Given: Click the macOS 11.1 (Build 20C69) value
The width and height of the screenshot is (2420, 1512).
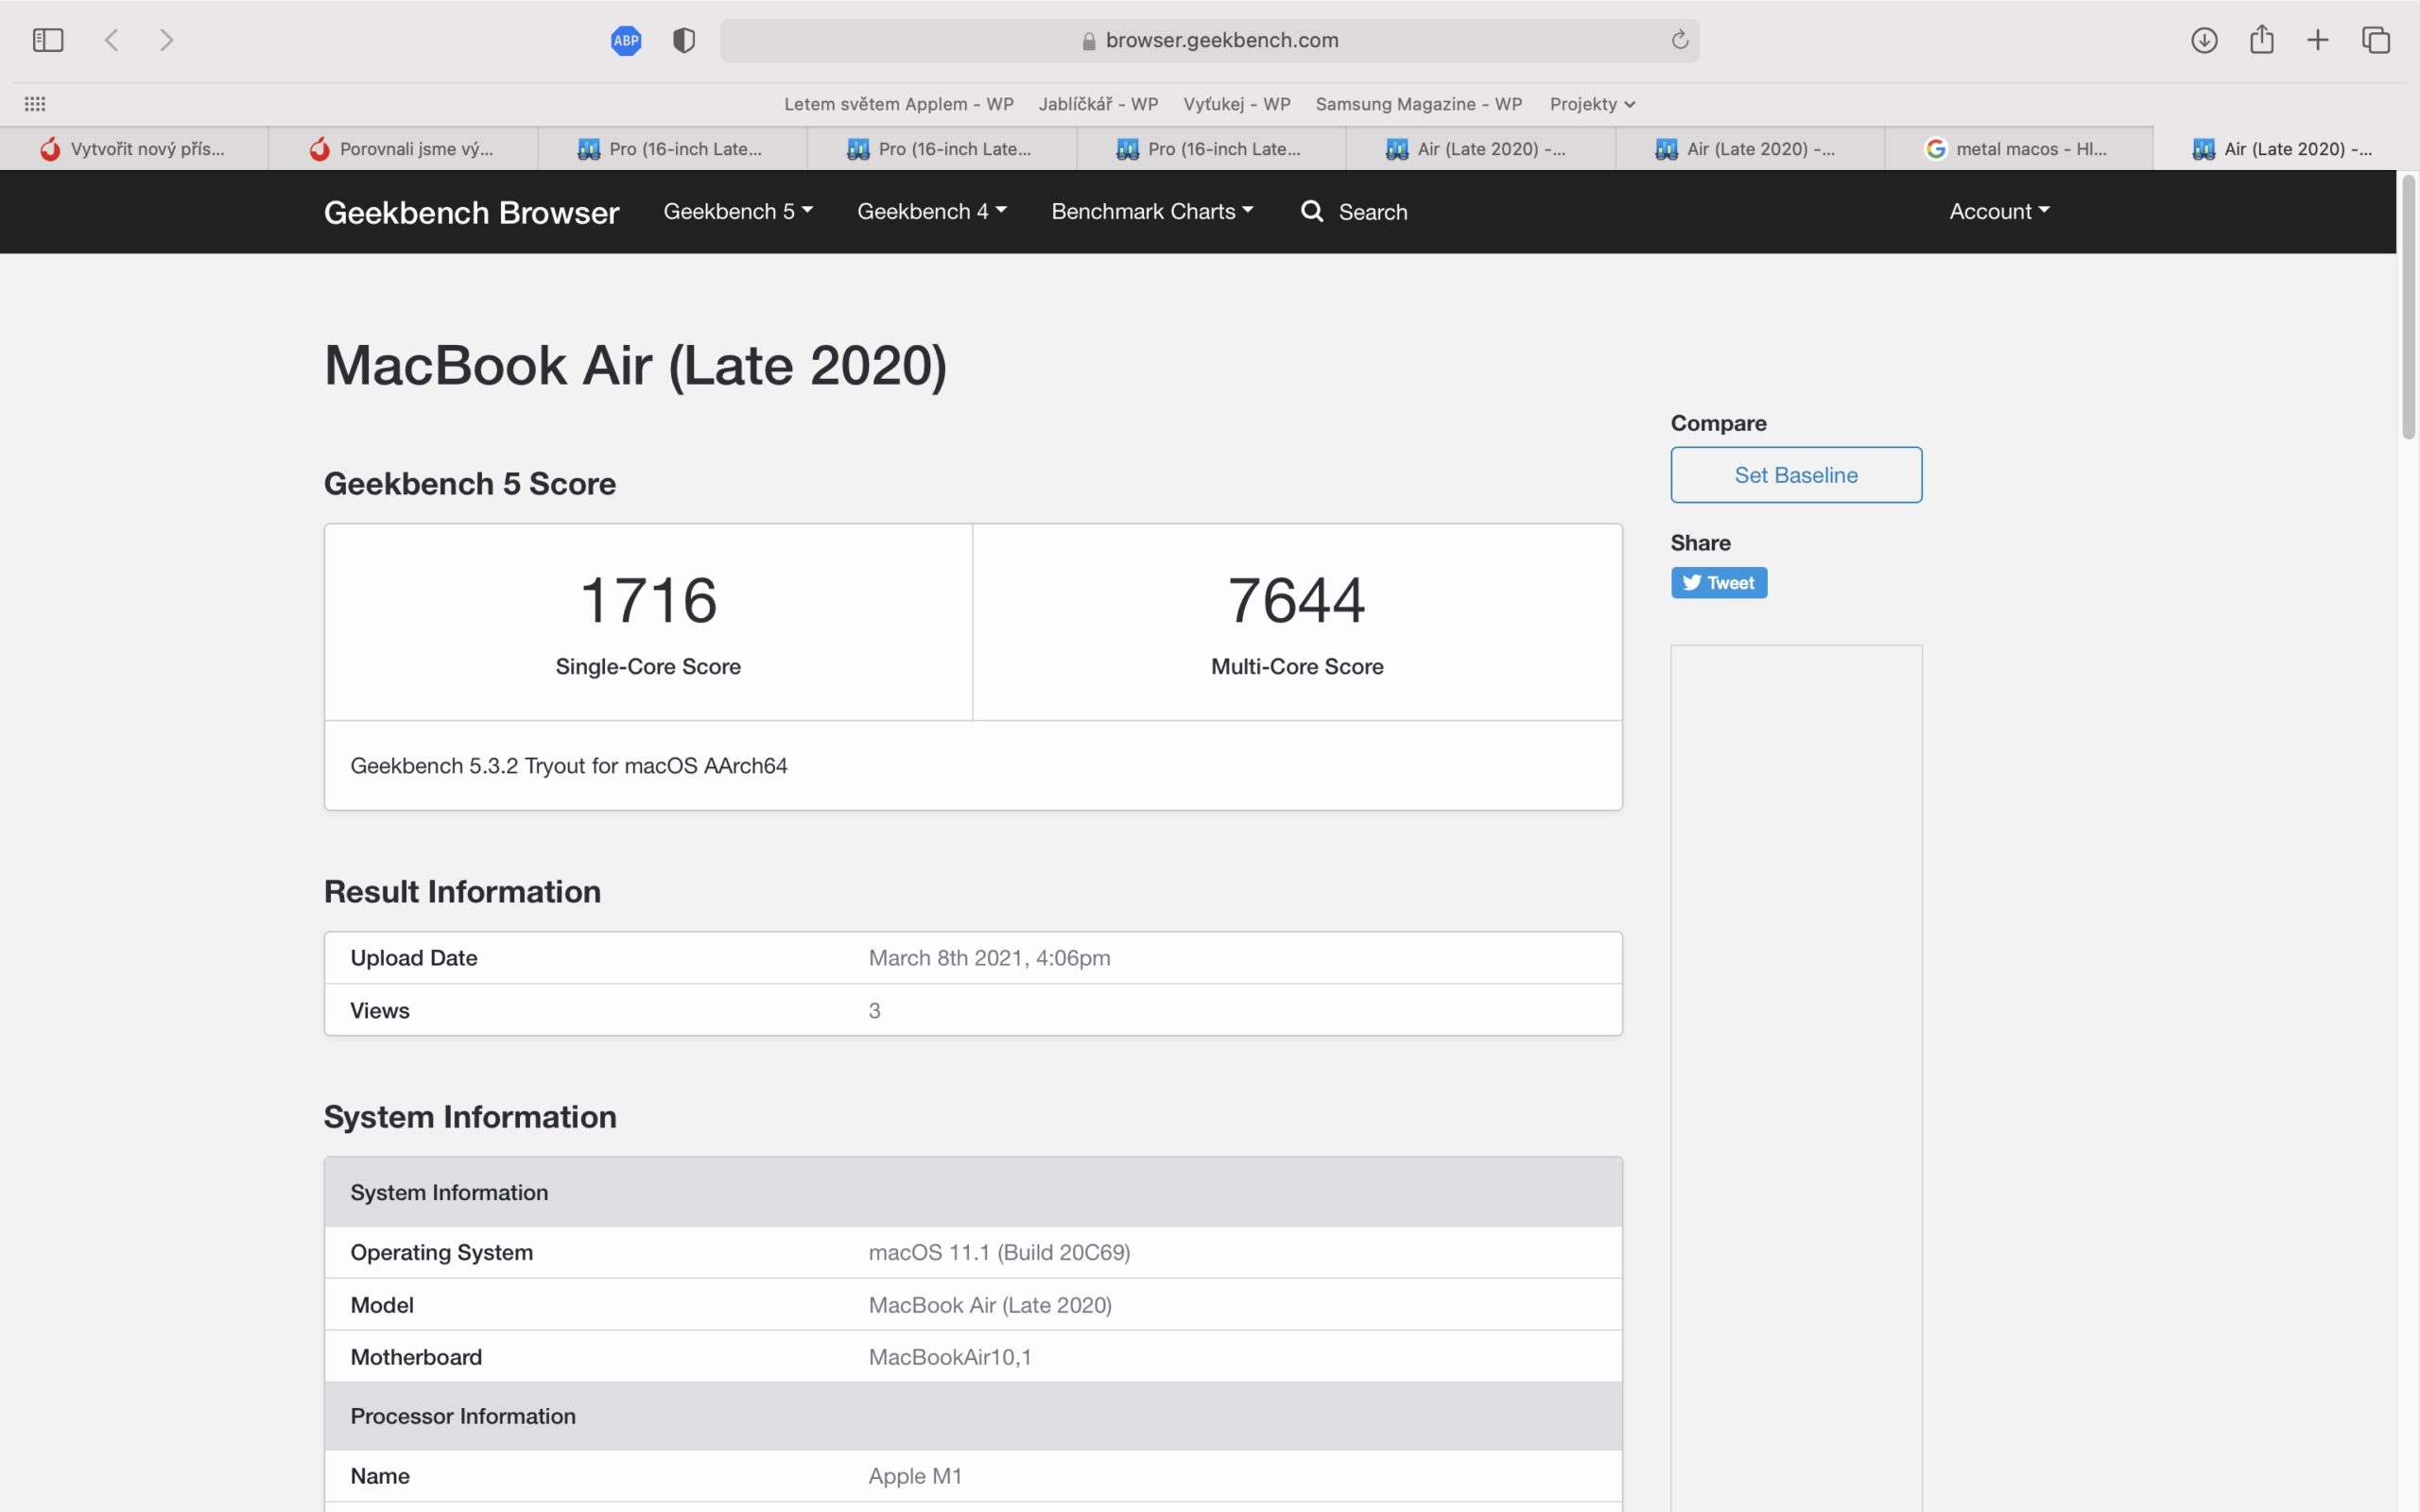Looking at the screenshot, I should 999,1252.
